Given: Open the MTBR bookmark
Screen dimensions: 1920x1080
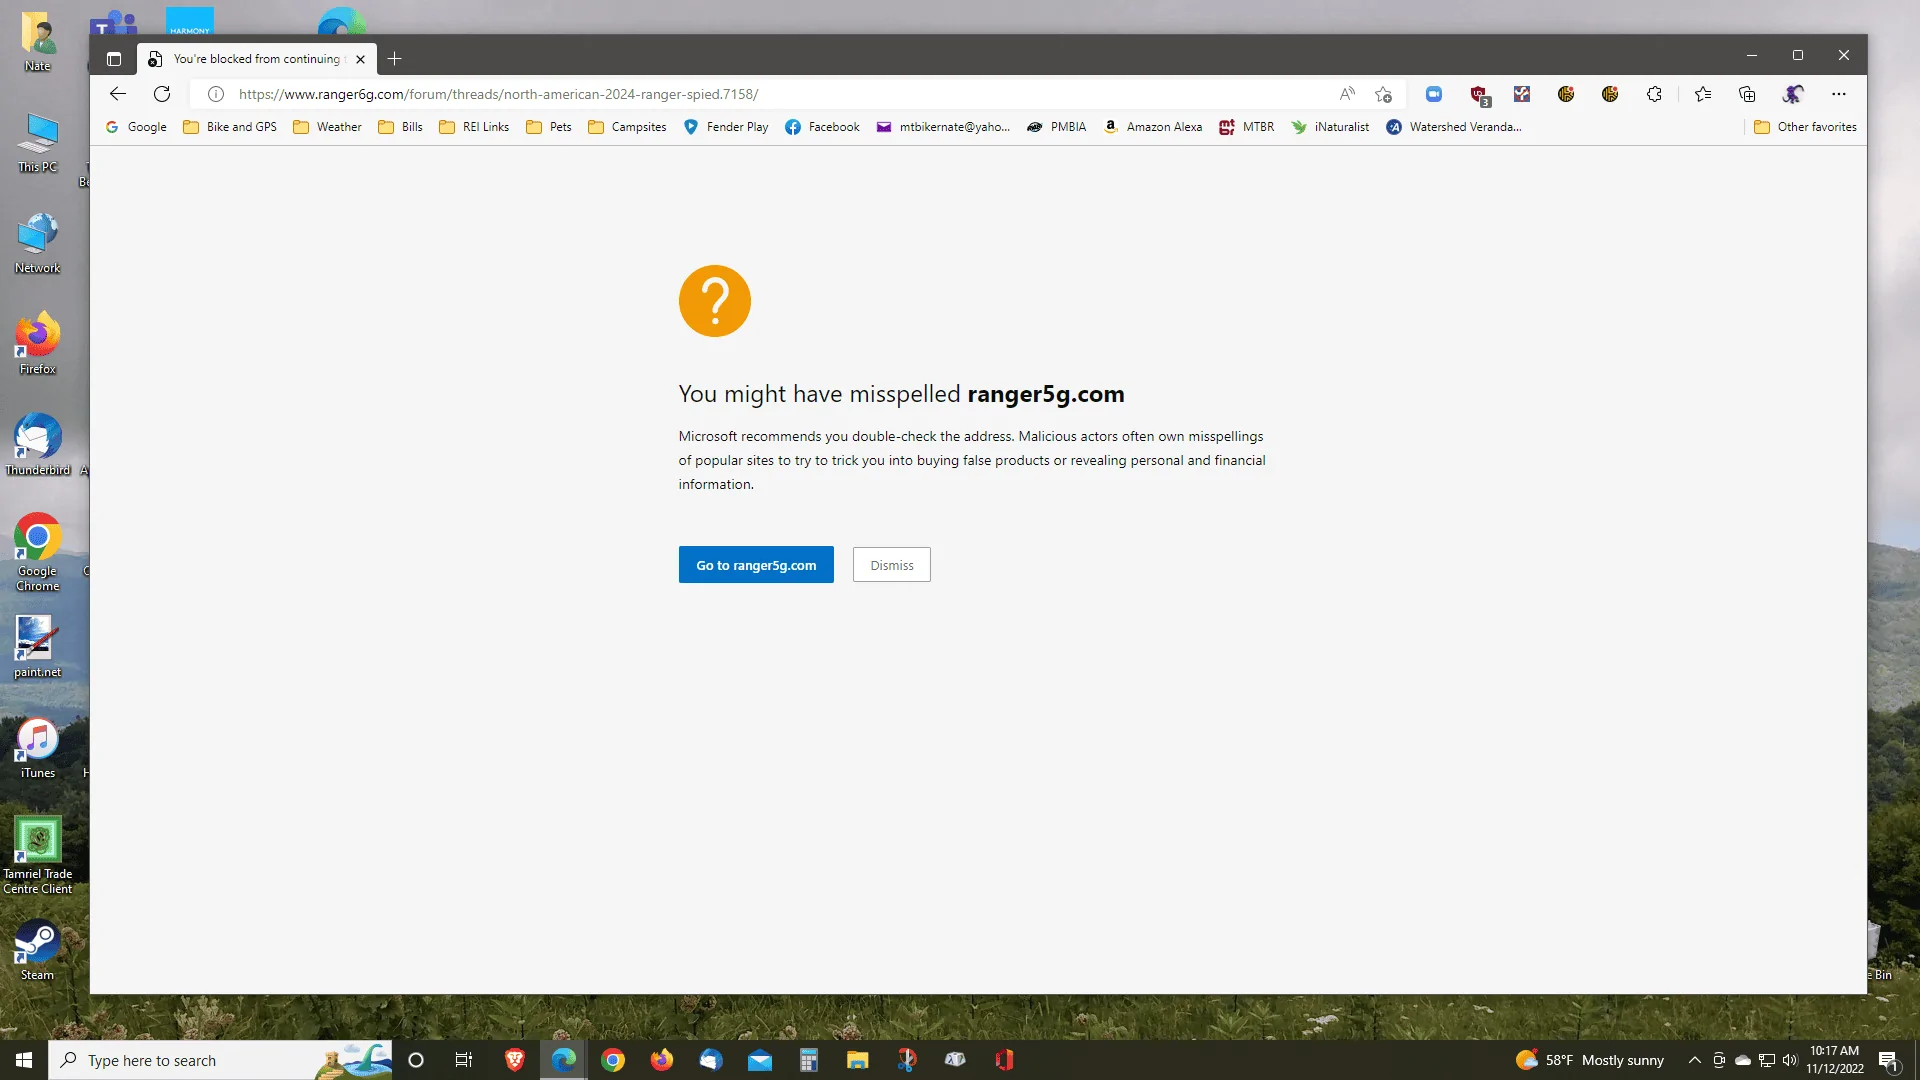Looking at the screenshot, I should pyautogui.click(x=1247, y=127).
